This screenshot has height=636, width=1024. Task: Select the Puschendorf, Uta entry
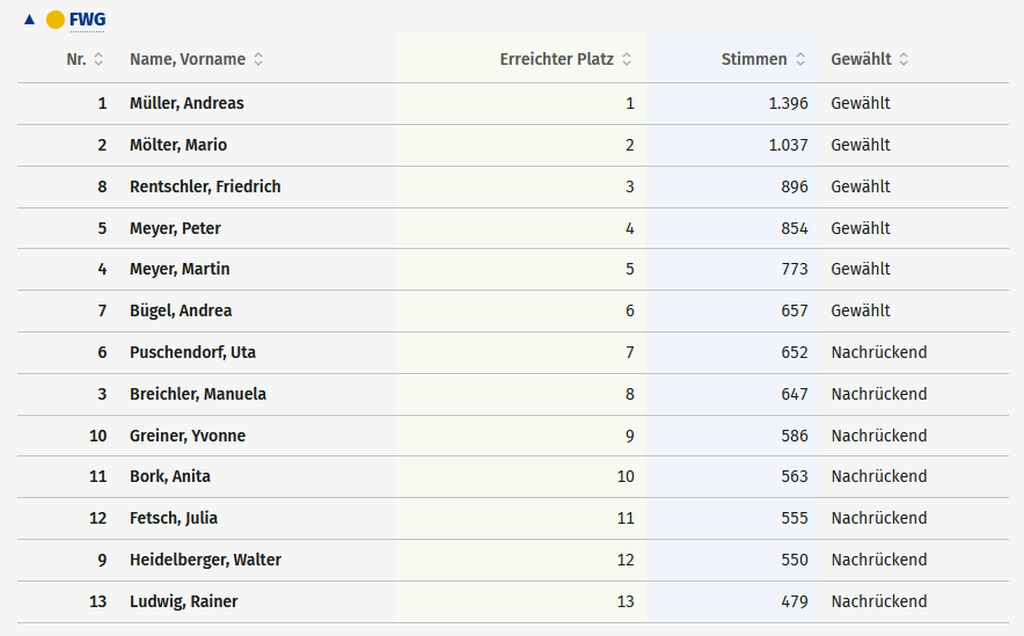coord(513,353)
